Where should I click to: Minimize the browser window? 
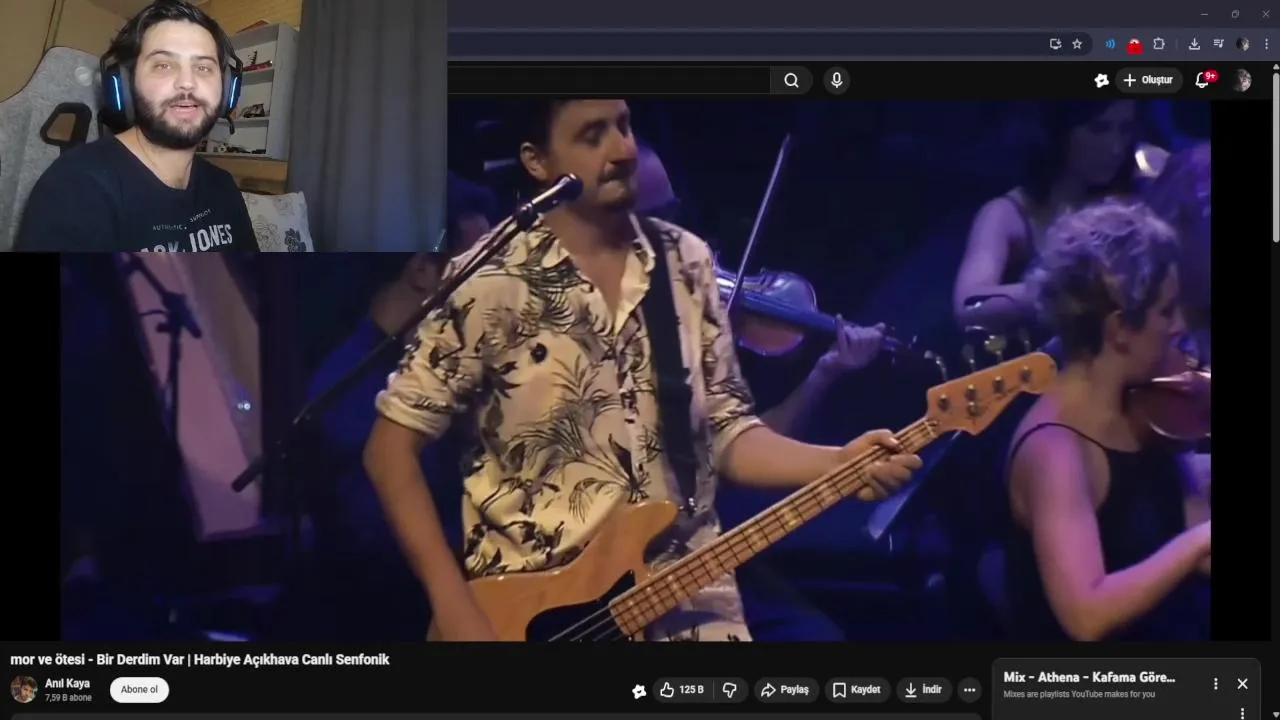coord(1204,14)
